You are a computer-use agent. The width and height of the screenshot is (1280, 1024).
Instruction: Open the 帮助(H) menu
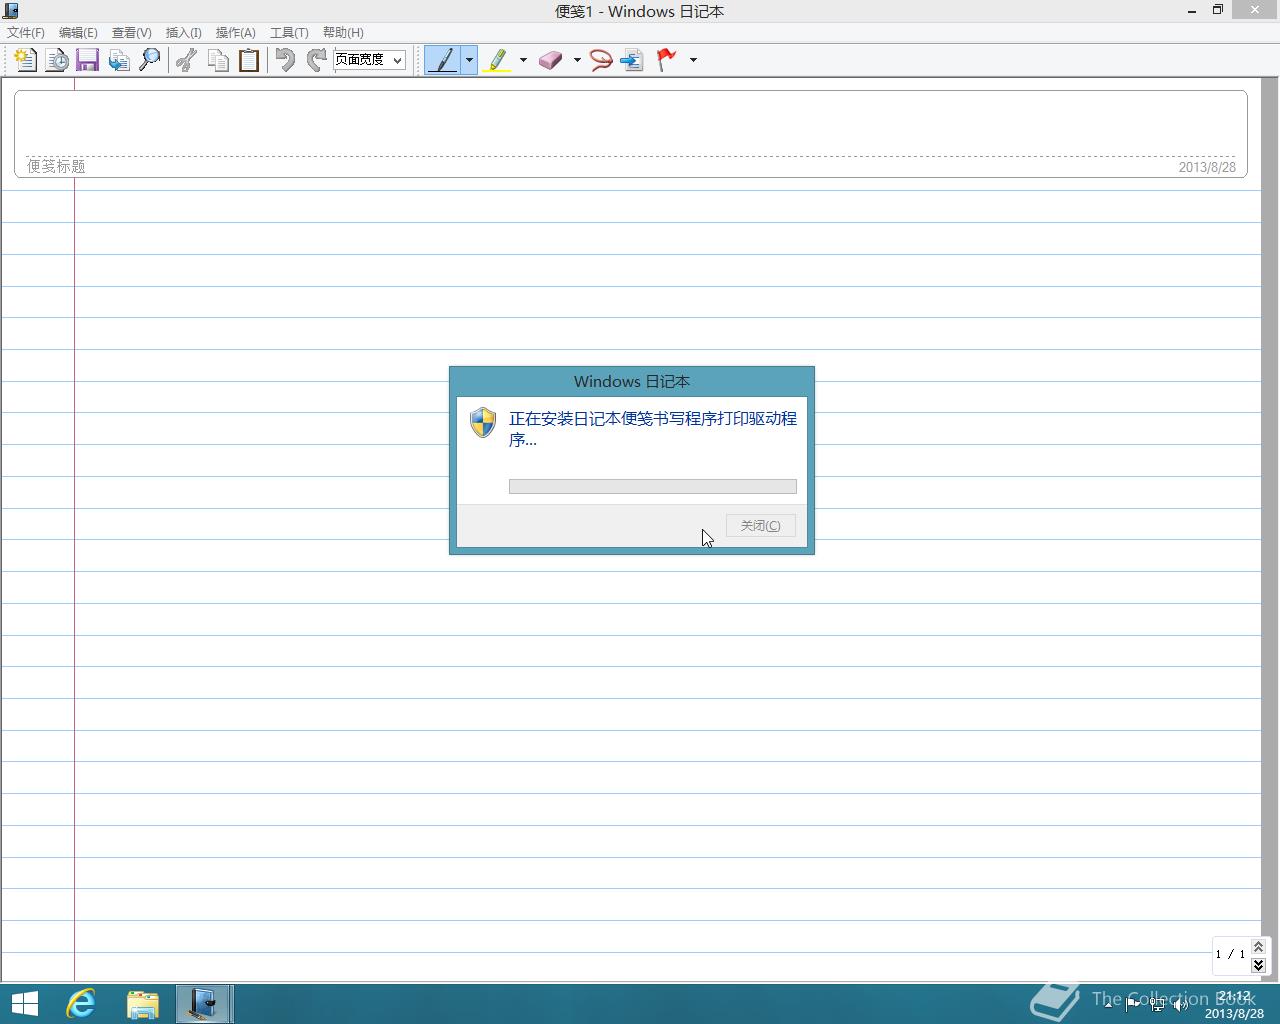click(343, 33)
